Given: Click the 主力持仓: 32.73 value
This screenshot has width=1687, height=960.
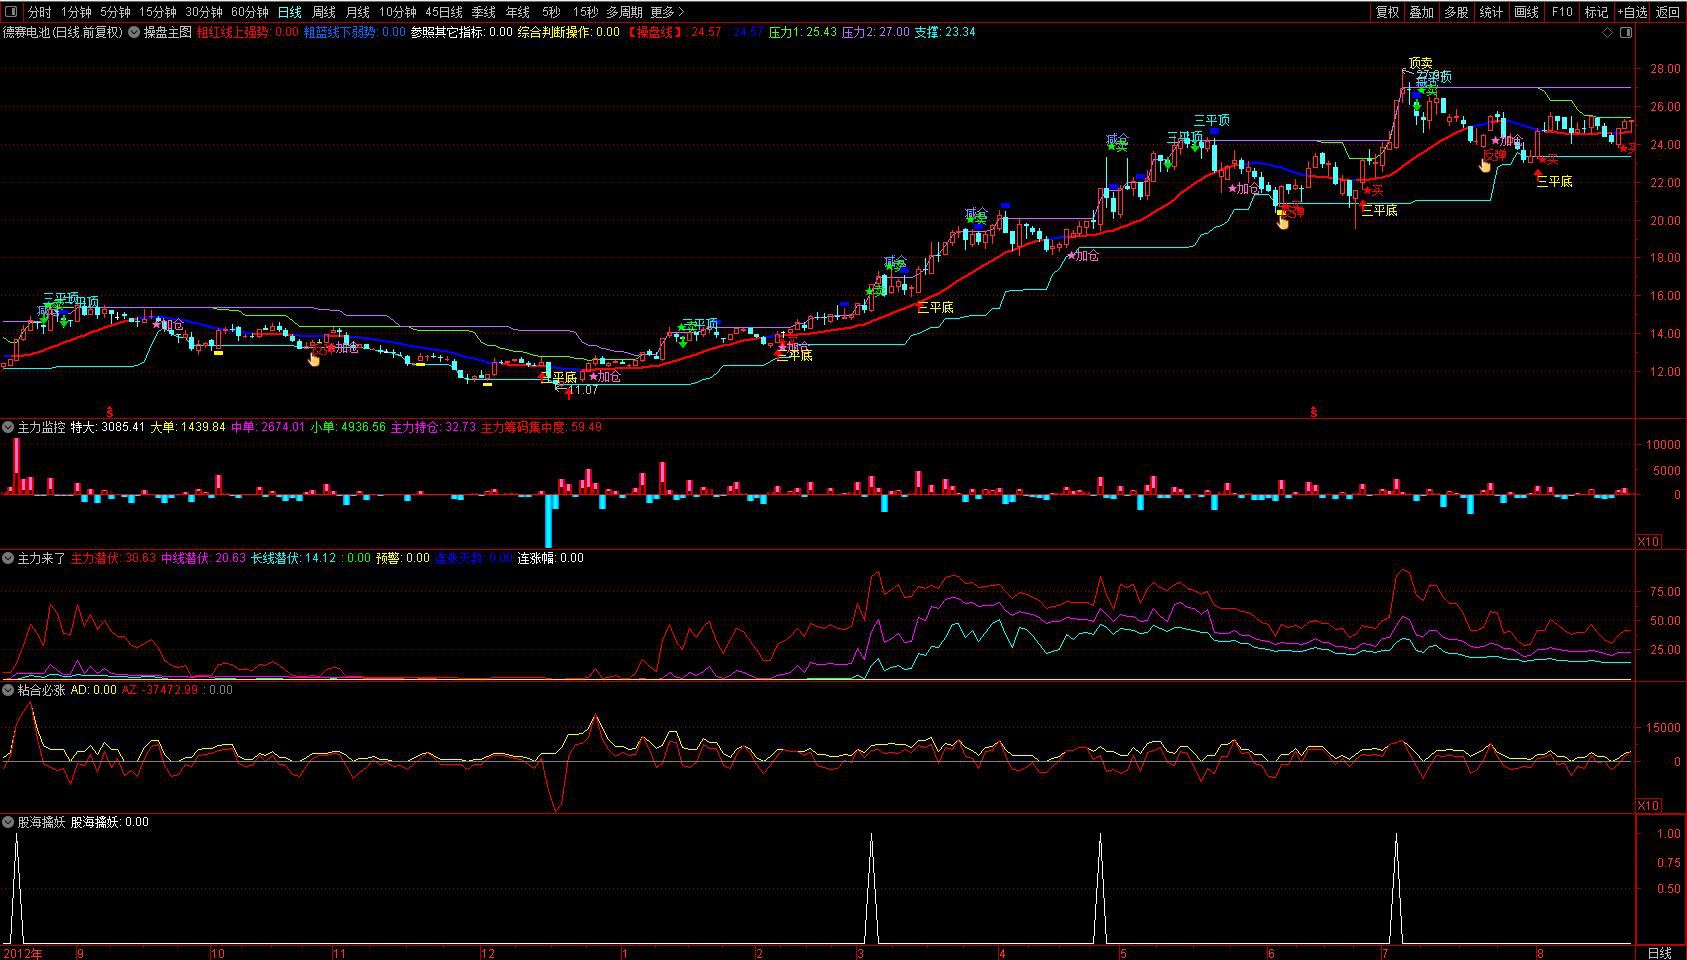Looking at the screenshot, I should pos(433,427).
